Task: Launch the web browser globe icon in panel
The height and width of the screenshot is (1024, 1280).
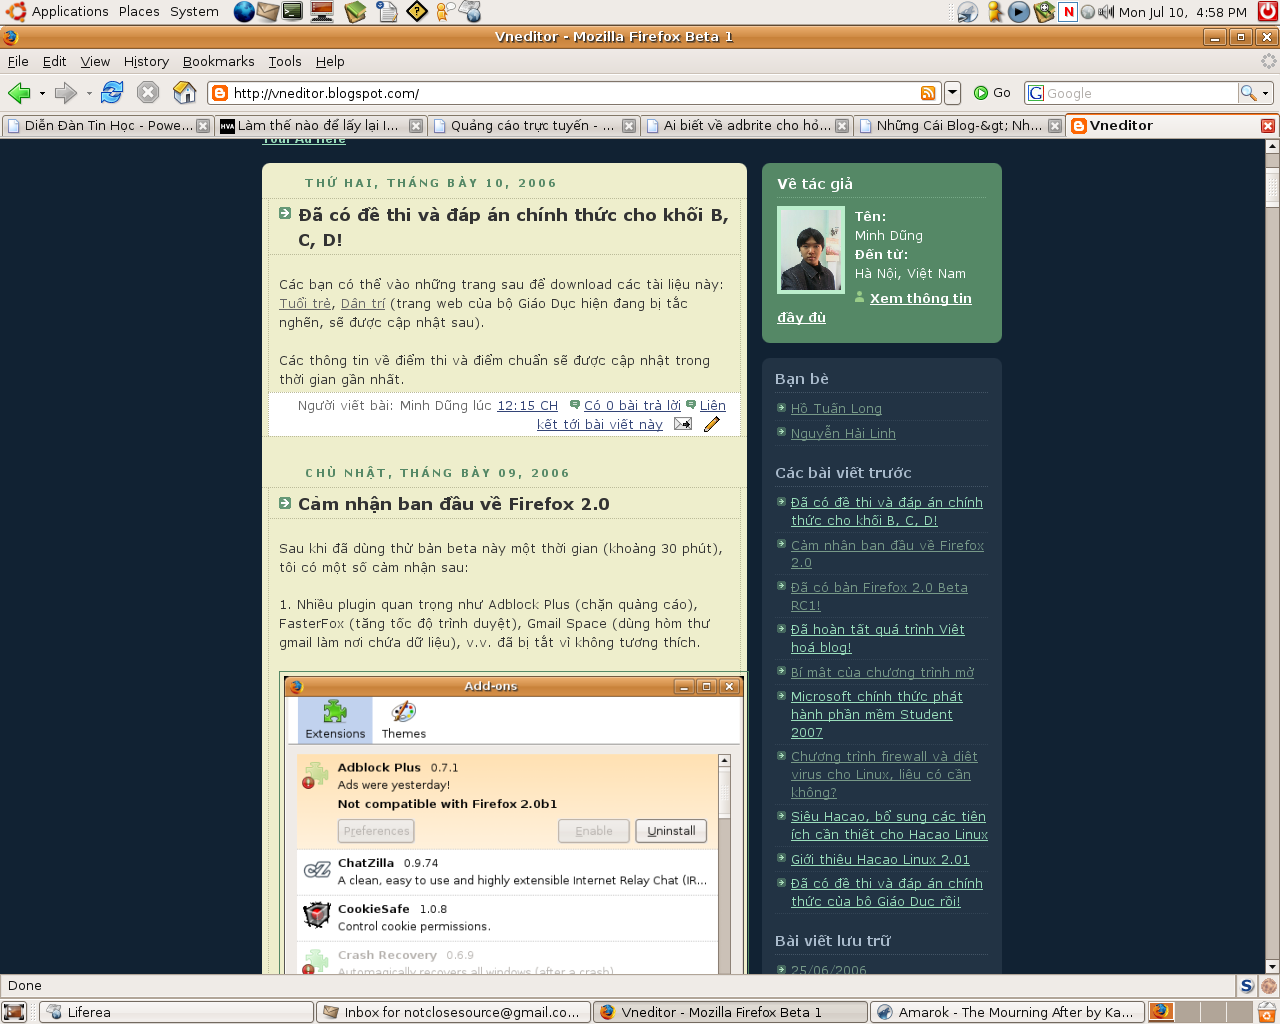Action: tap(244, 12)
